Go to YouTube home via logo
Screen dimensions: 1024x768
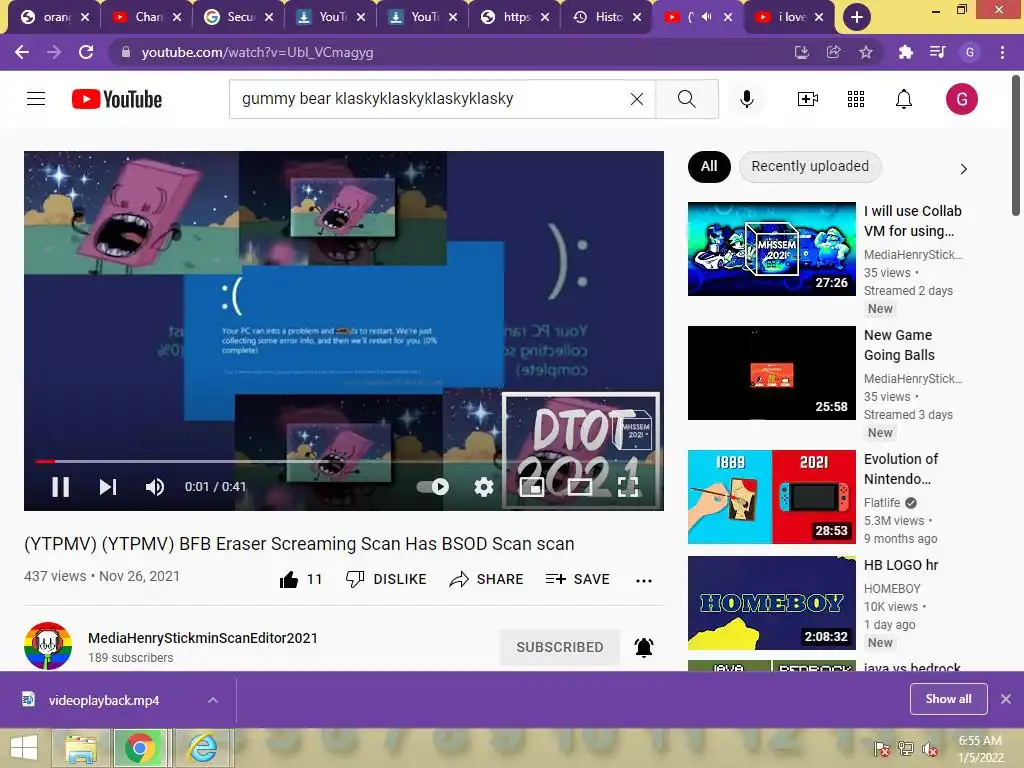point(117,99)
